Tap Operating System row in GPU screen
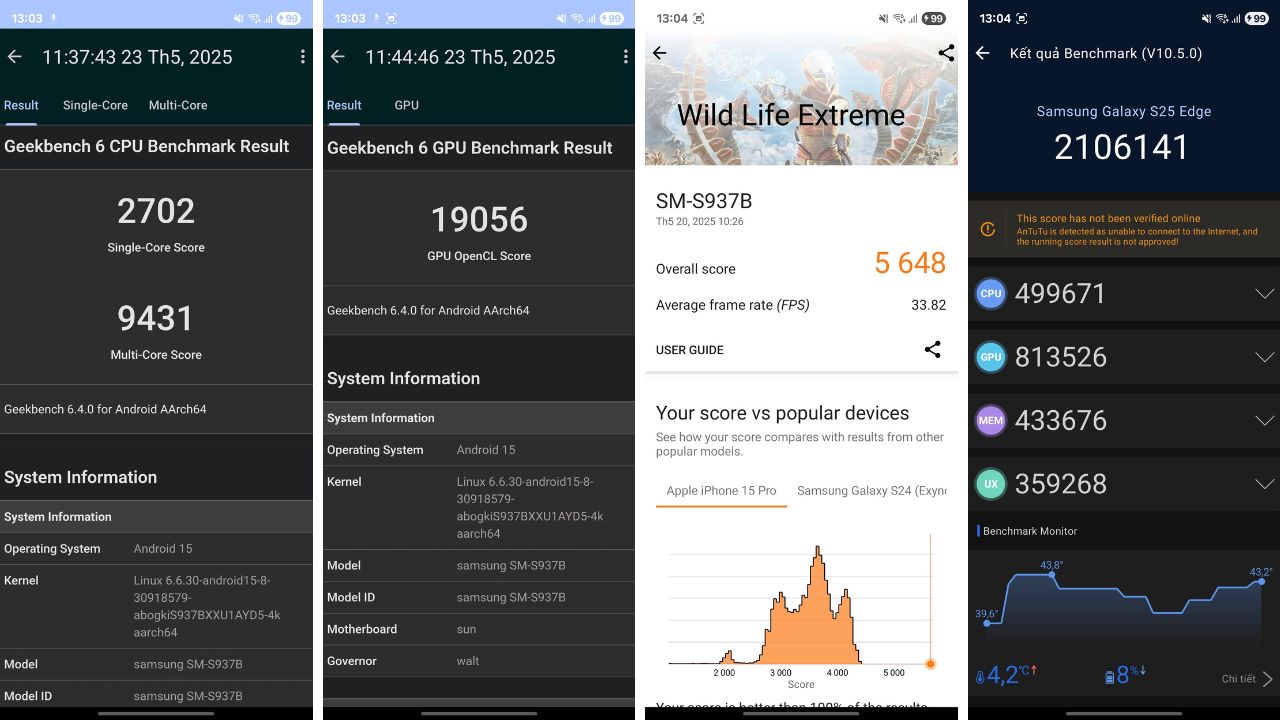1280x720 pixels. (x=478, y=450)
